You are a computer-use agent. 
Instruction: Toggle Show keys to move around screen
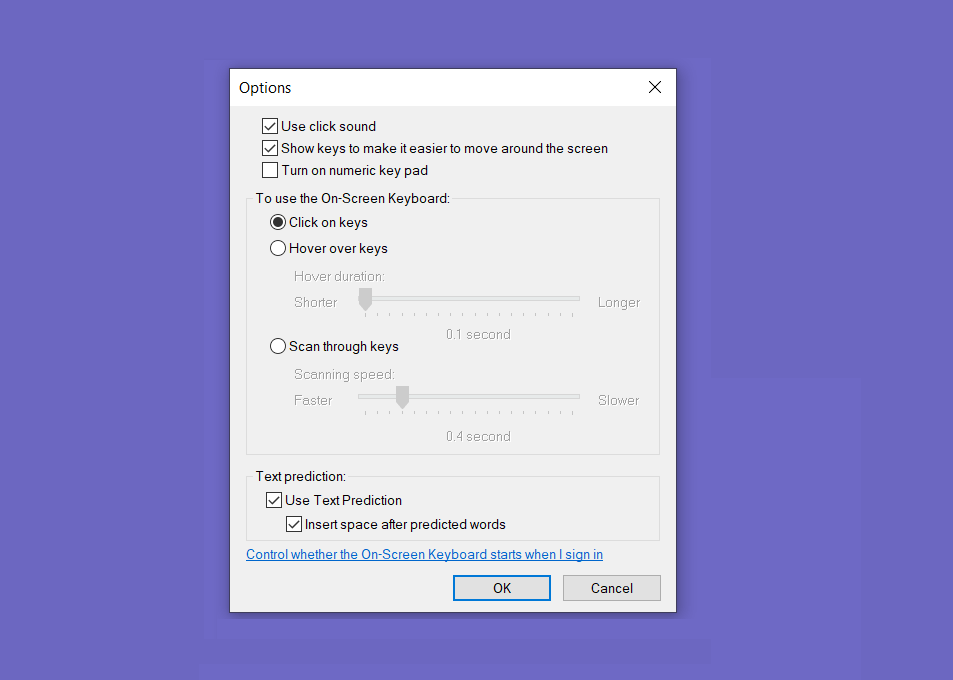click(x=270, y=148)
